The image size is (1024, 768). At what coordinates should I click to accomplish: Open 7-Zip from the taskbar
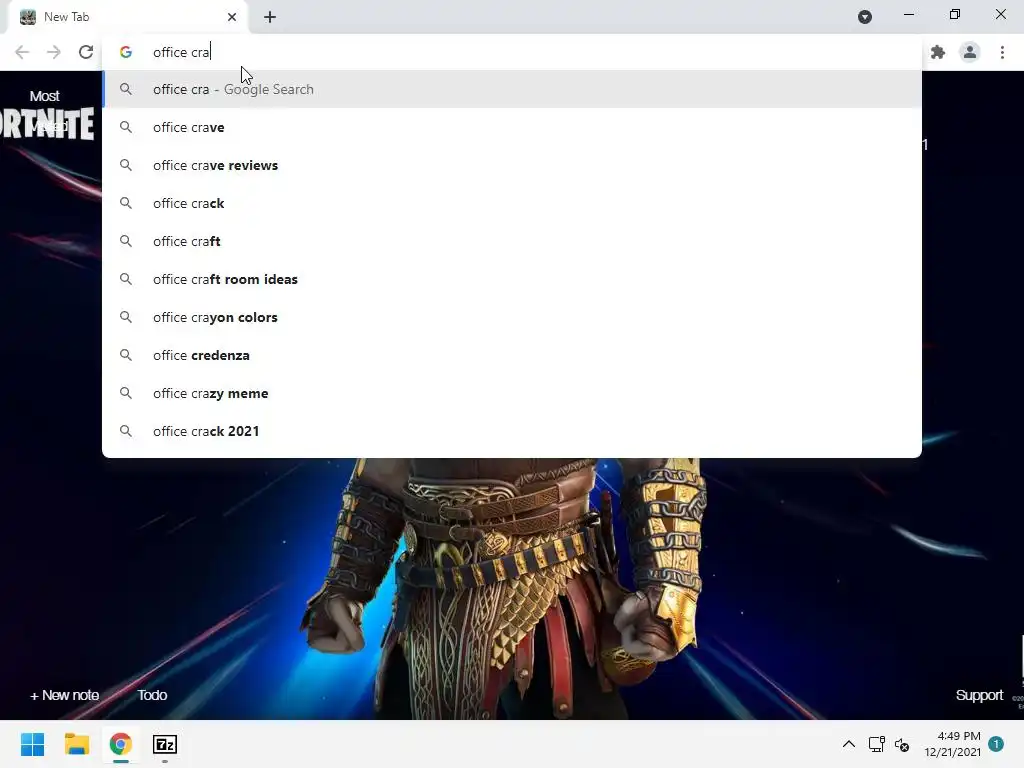[x=165, y=744]
